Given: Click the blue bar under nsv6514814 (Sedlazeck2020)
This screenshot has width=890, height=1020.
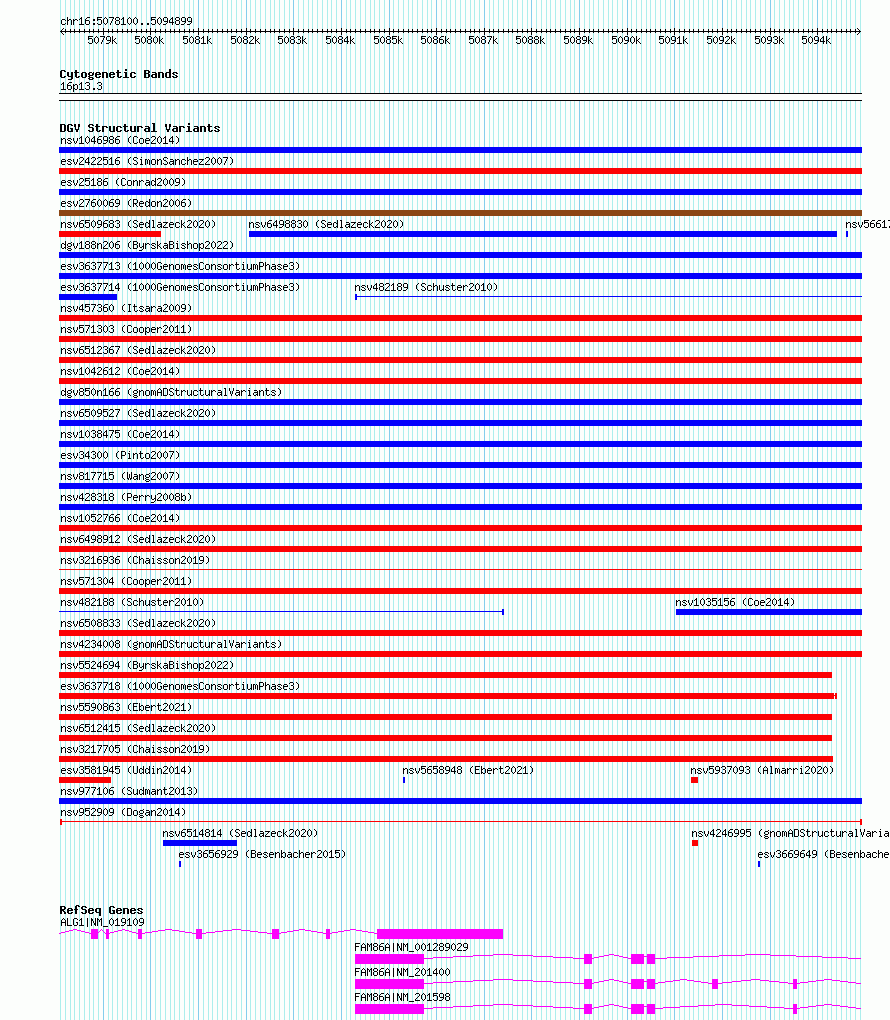Looking at the screenshot, I should click(200, 843).
